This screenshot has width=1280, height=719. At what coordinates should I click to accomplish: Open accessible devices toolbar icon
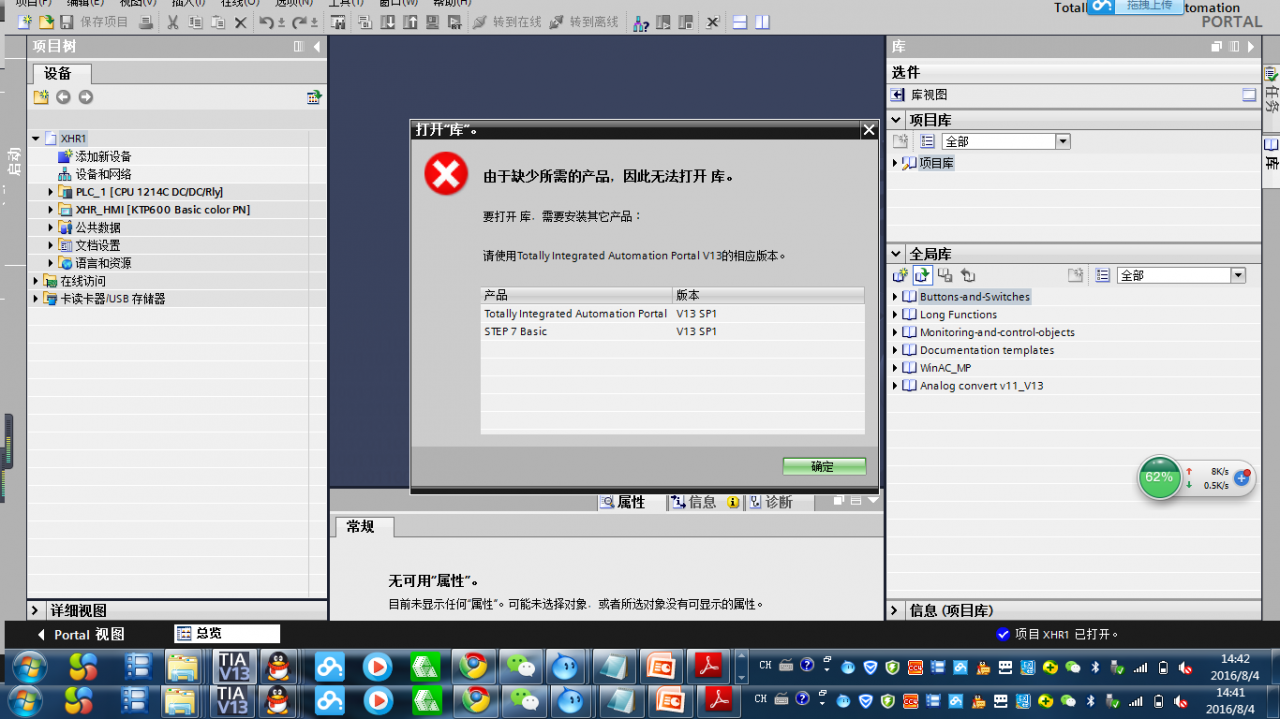pyautogui.click(x=640, y=22)
